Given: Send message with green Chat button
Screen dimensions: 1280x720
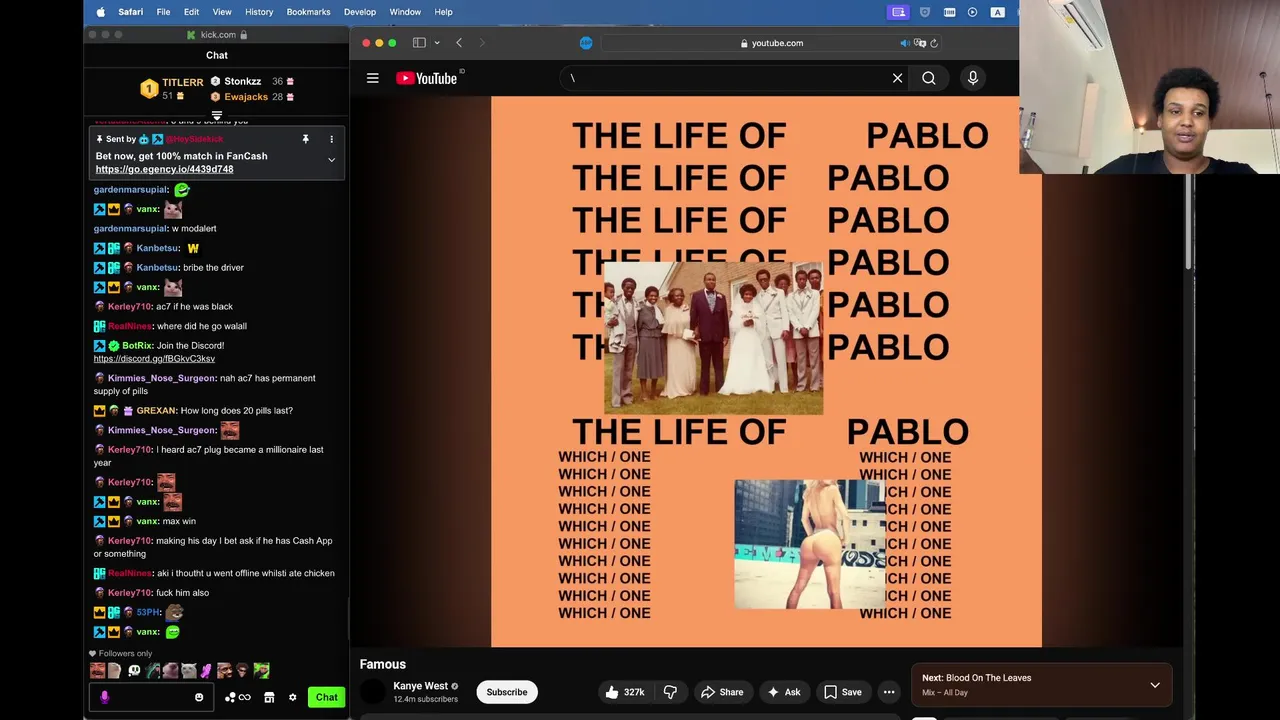Looking at the screenshot, I should pyautogui.click(x=327, y=697).
